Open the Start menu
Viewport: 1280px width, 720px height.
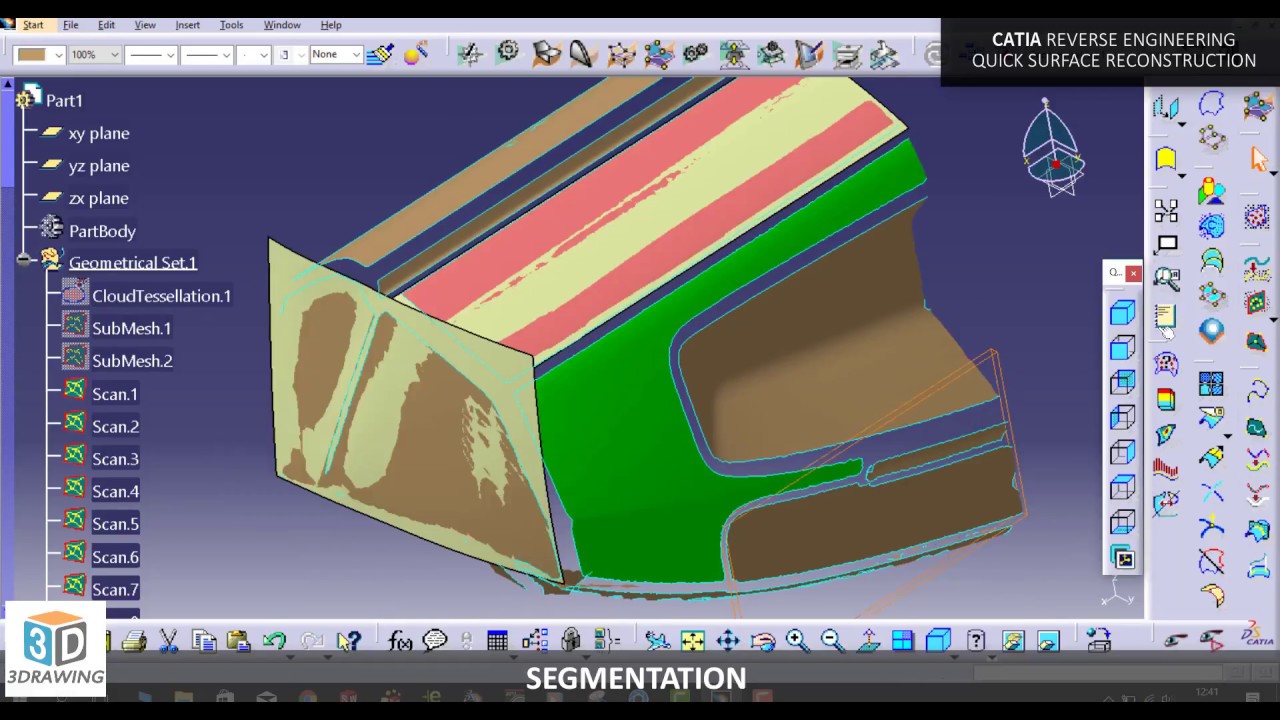click(33, 25)
